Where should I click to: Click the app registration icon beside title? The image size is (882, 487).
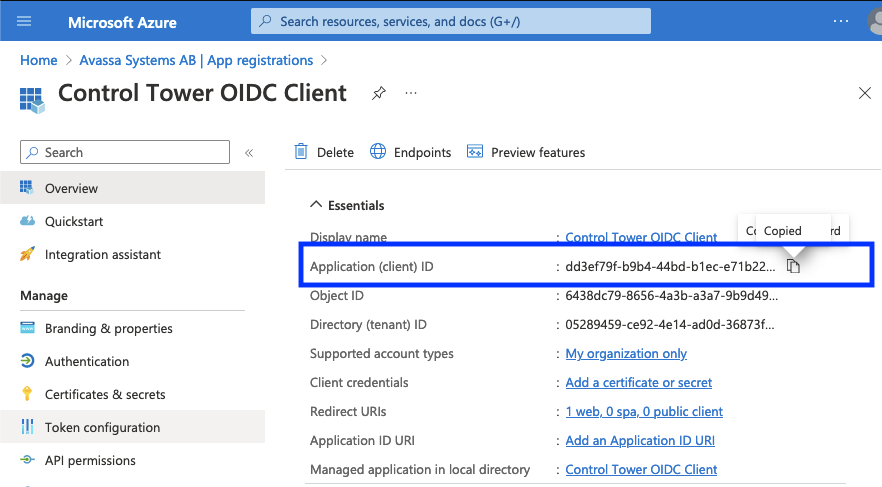32,100
